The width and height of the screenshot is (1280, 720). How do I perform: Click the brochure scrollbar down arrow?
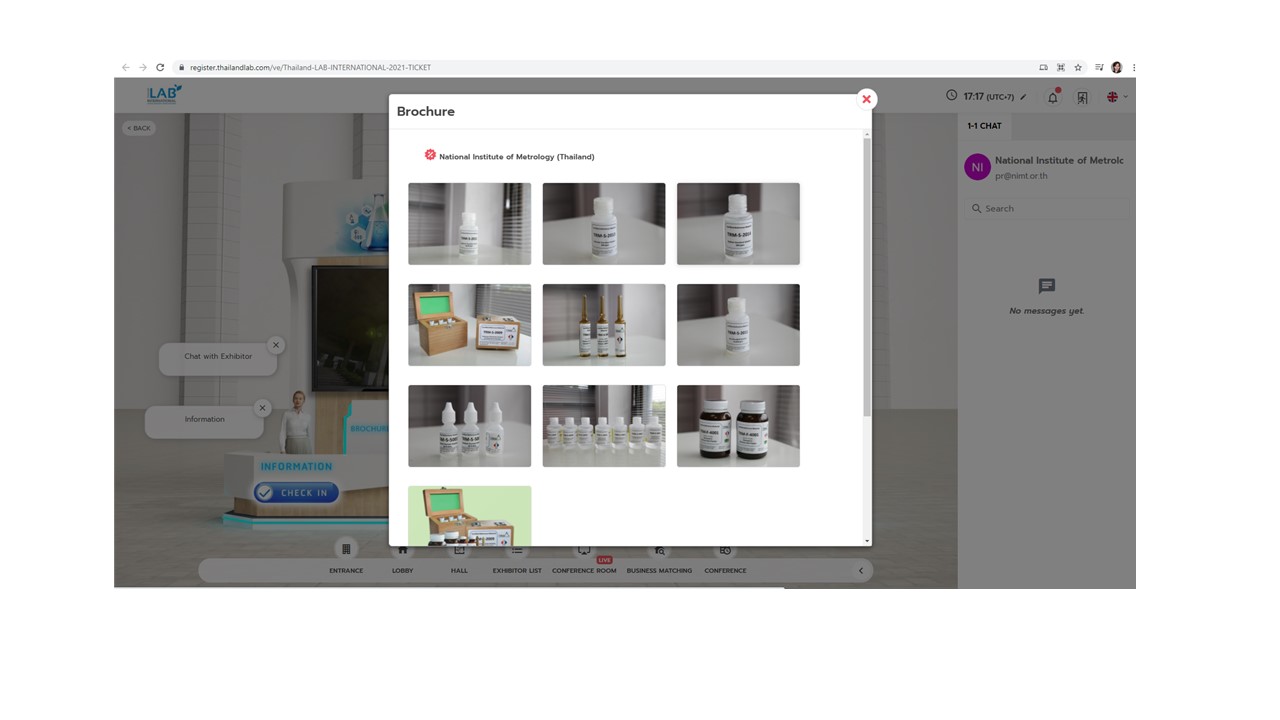tap(867, 541)
